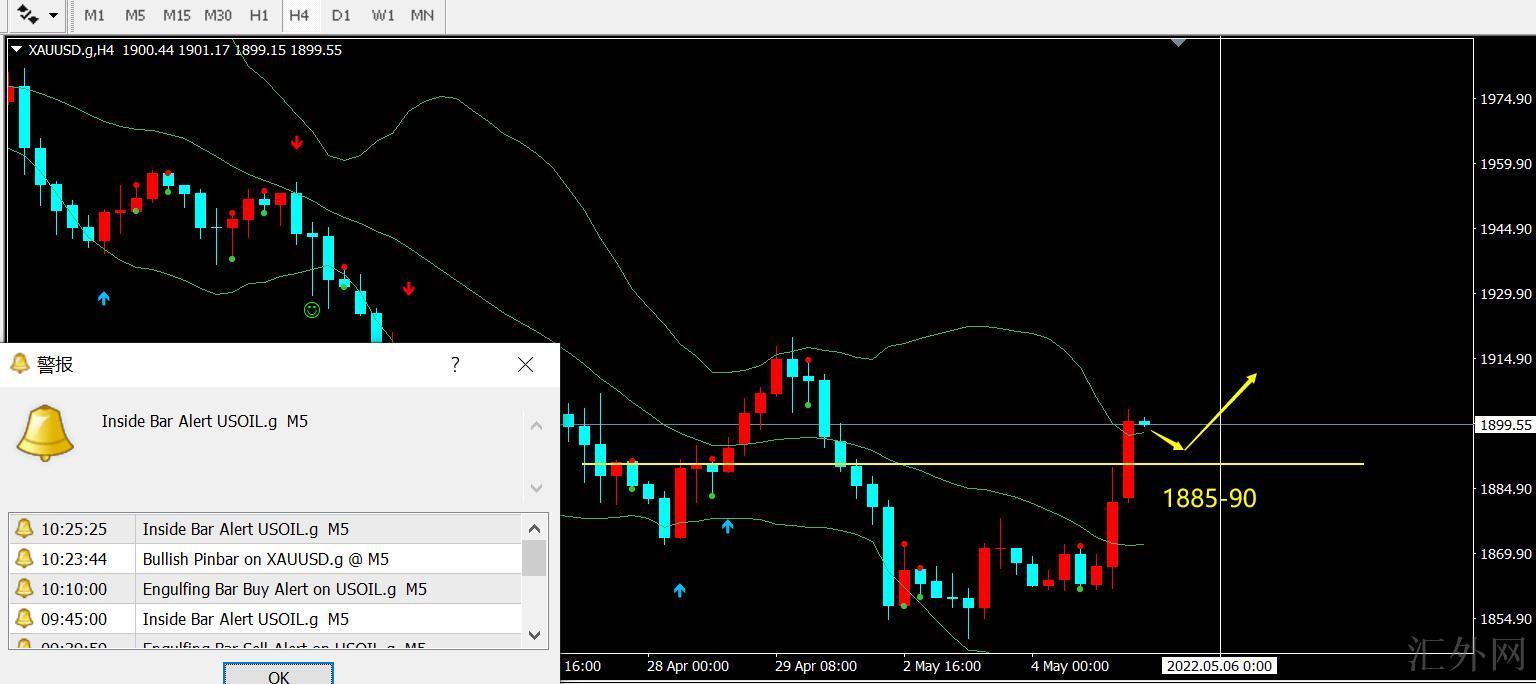Expand the XAUUSD.g chart title triangle

point(16,50)
